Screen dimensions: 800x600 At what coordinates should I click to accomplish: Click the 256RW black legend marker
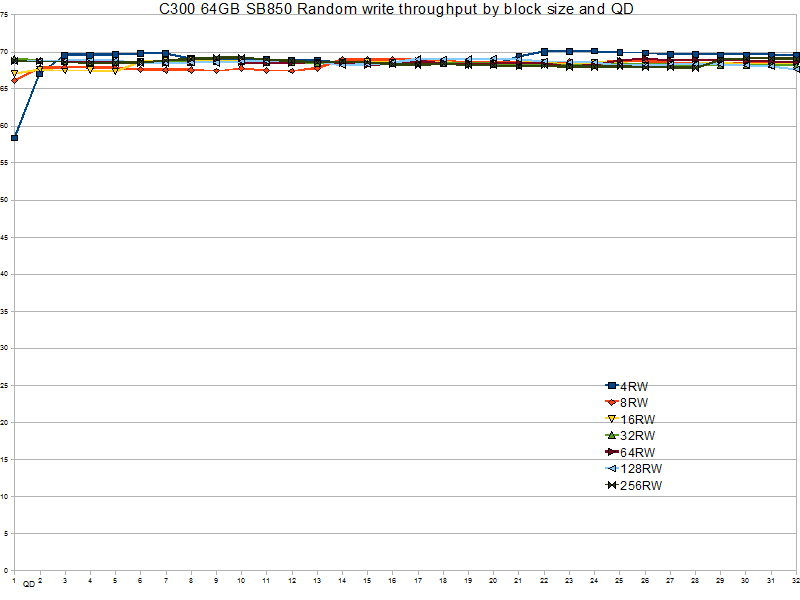pos(612,485)
